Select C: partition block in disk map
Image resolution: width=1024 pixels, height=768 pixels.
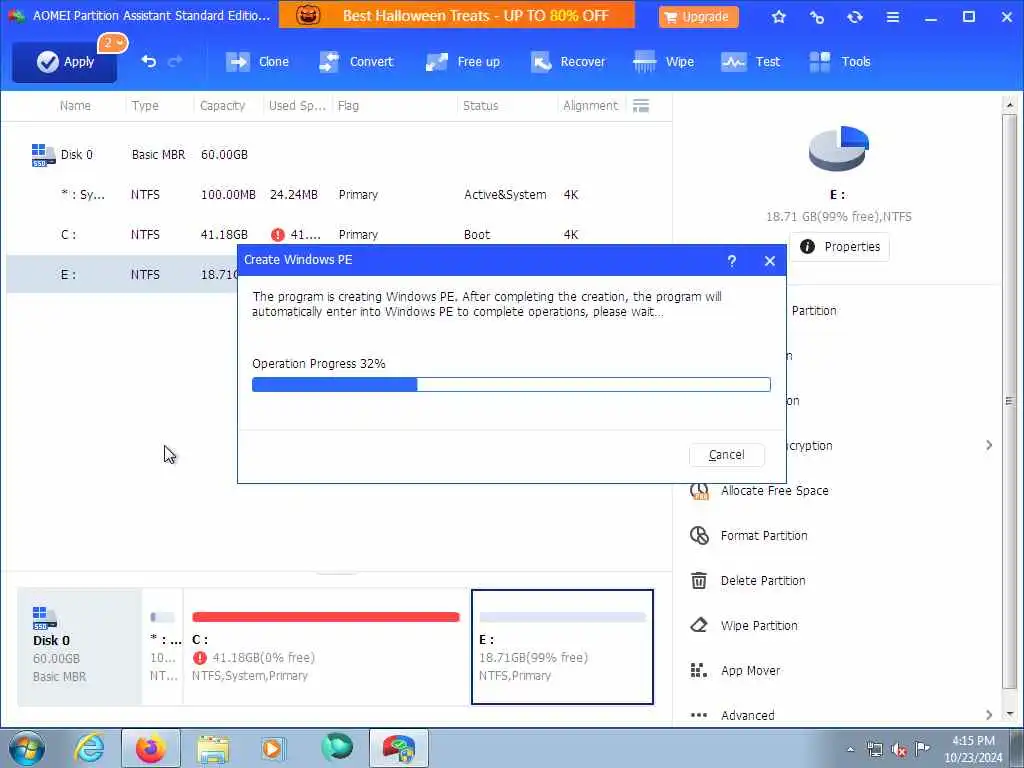point(326,647)
